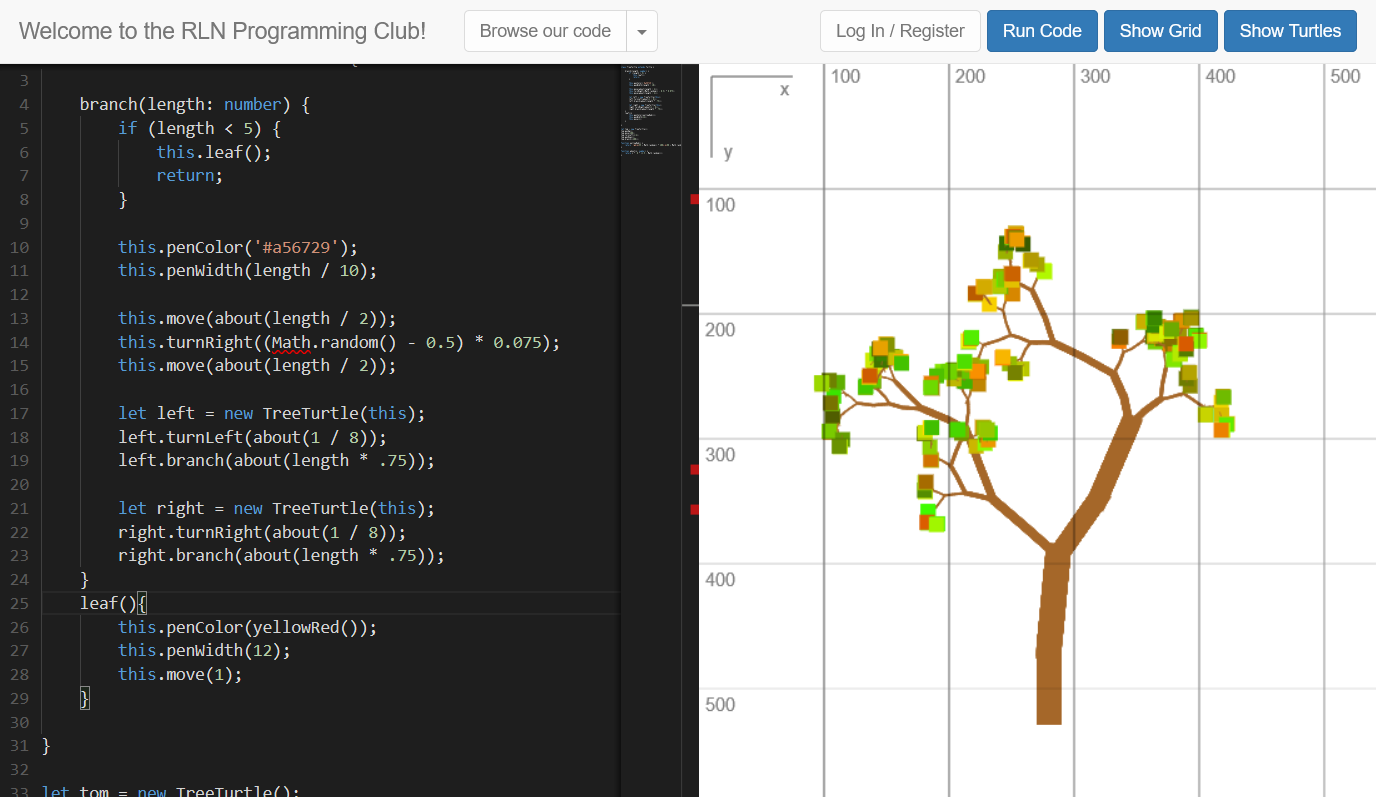Click the Run Code button

pyautogui.click(x=1042, y=31)
